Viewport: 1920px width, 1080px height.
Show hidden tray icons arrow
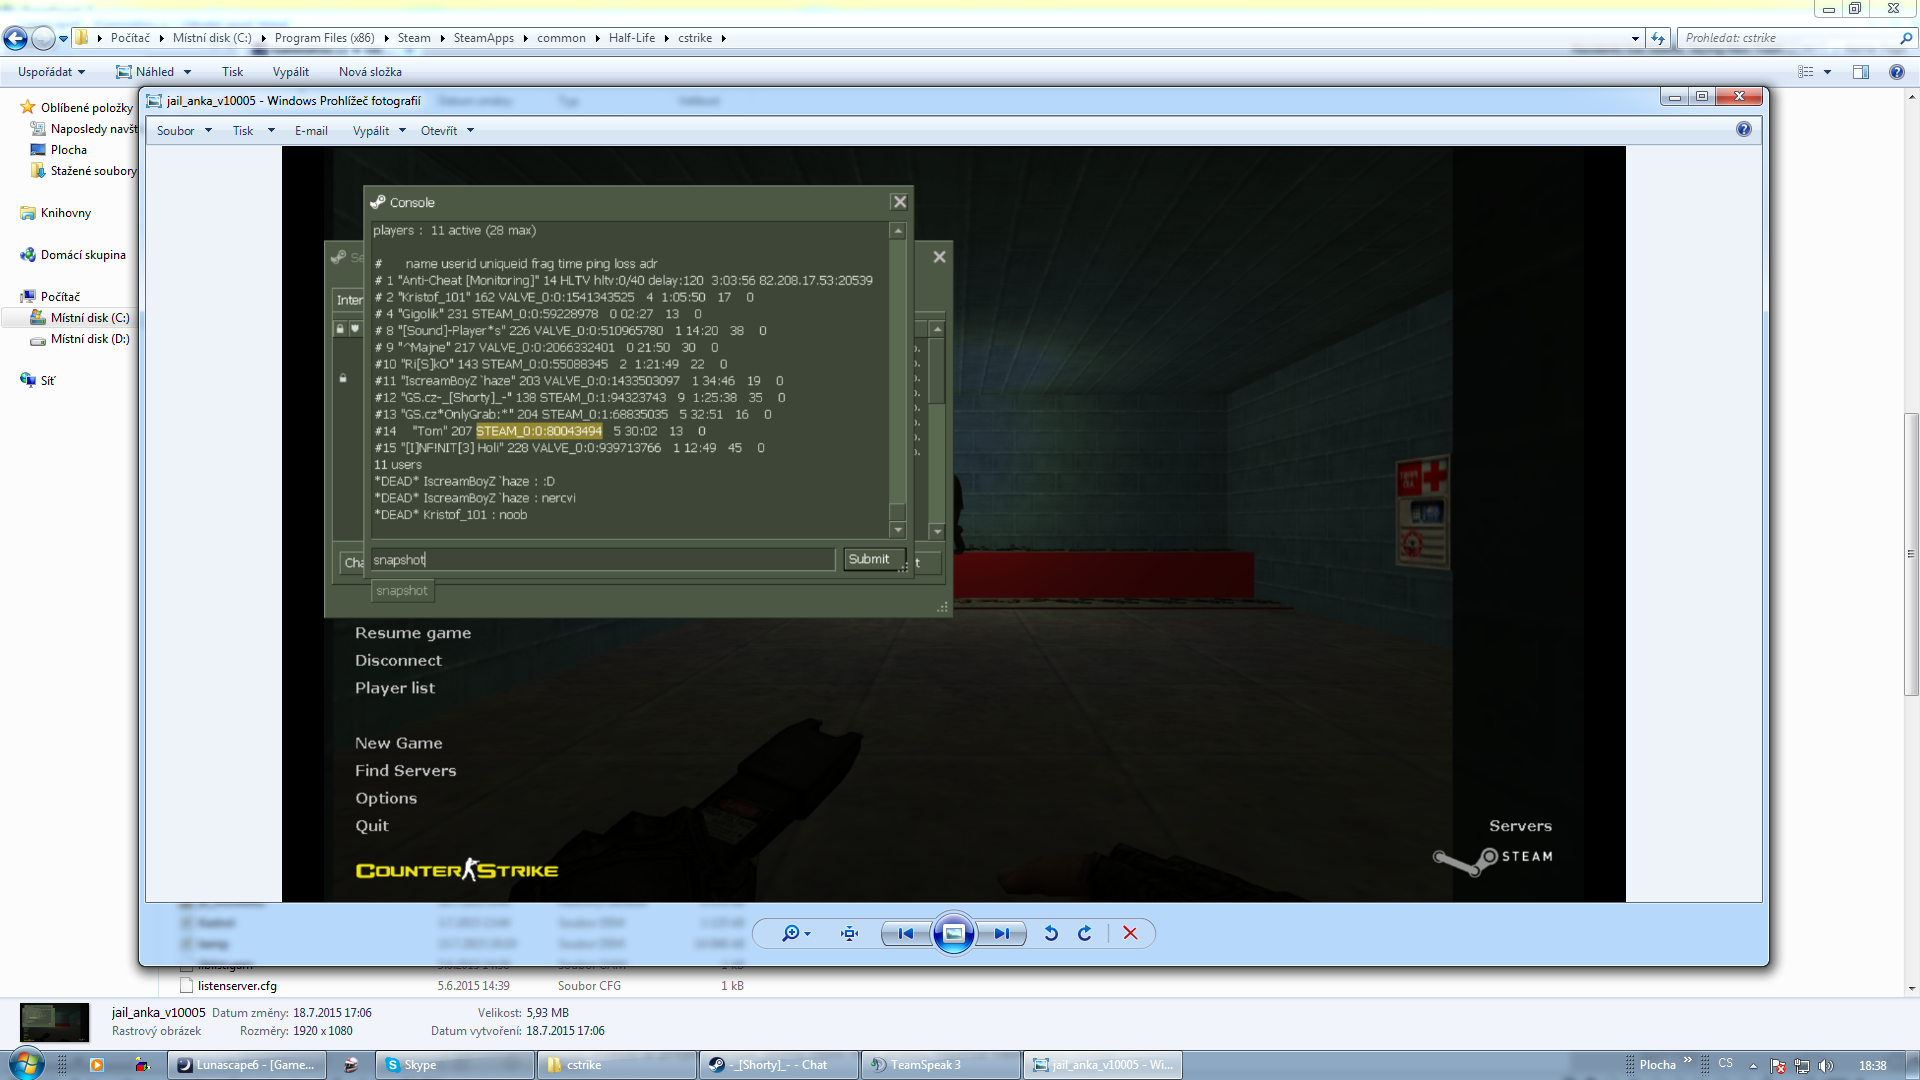[1753, 1066]
